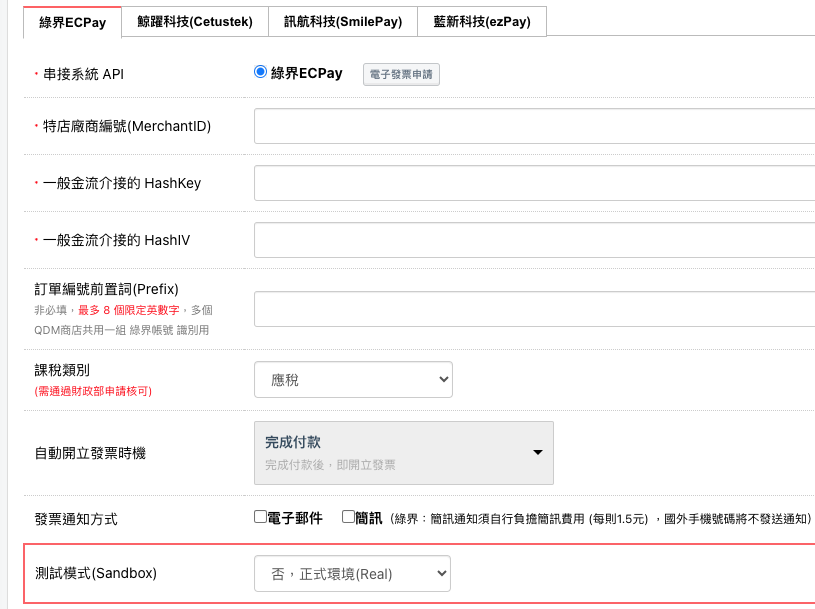Click the HashKey input field
815x609 pixels.
pos(534,183)
